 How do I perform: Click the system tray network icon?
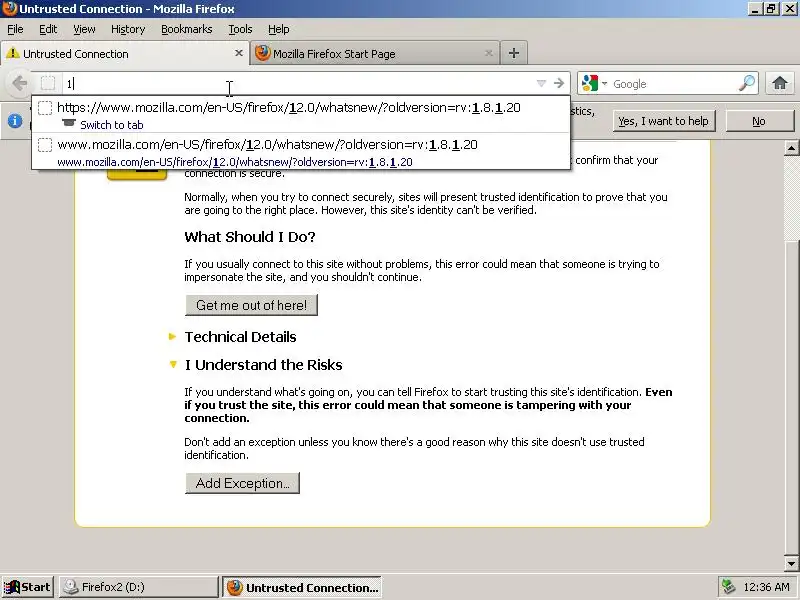pos(728,587)
